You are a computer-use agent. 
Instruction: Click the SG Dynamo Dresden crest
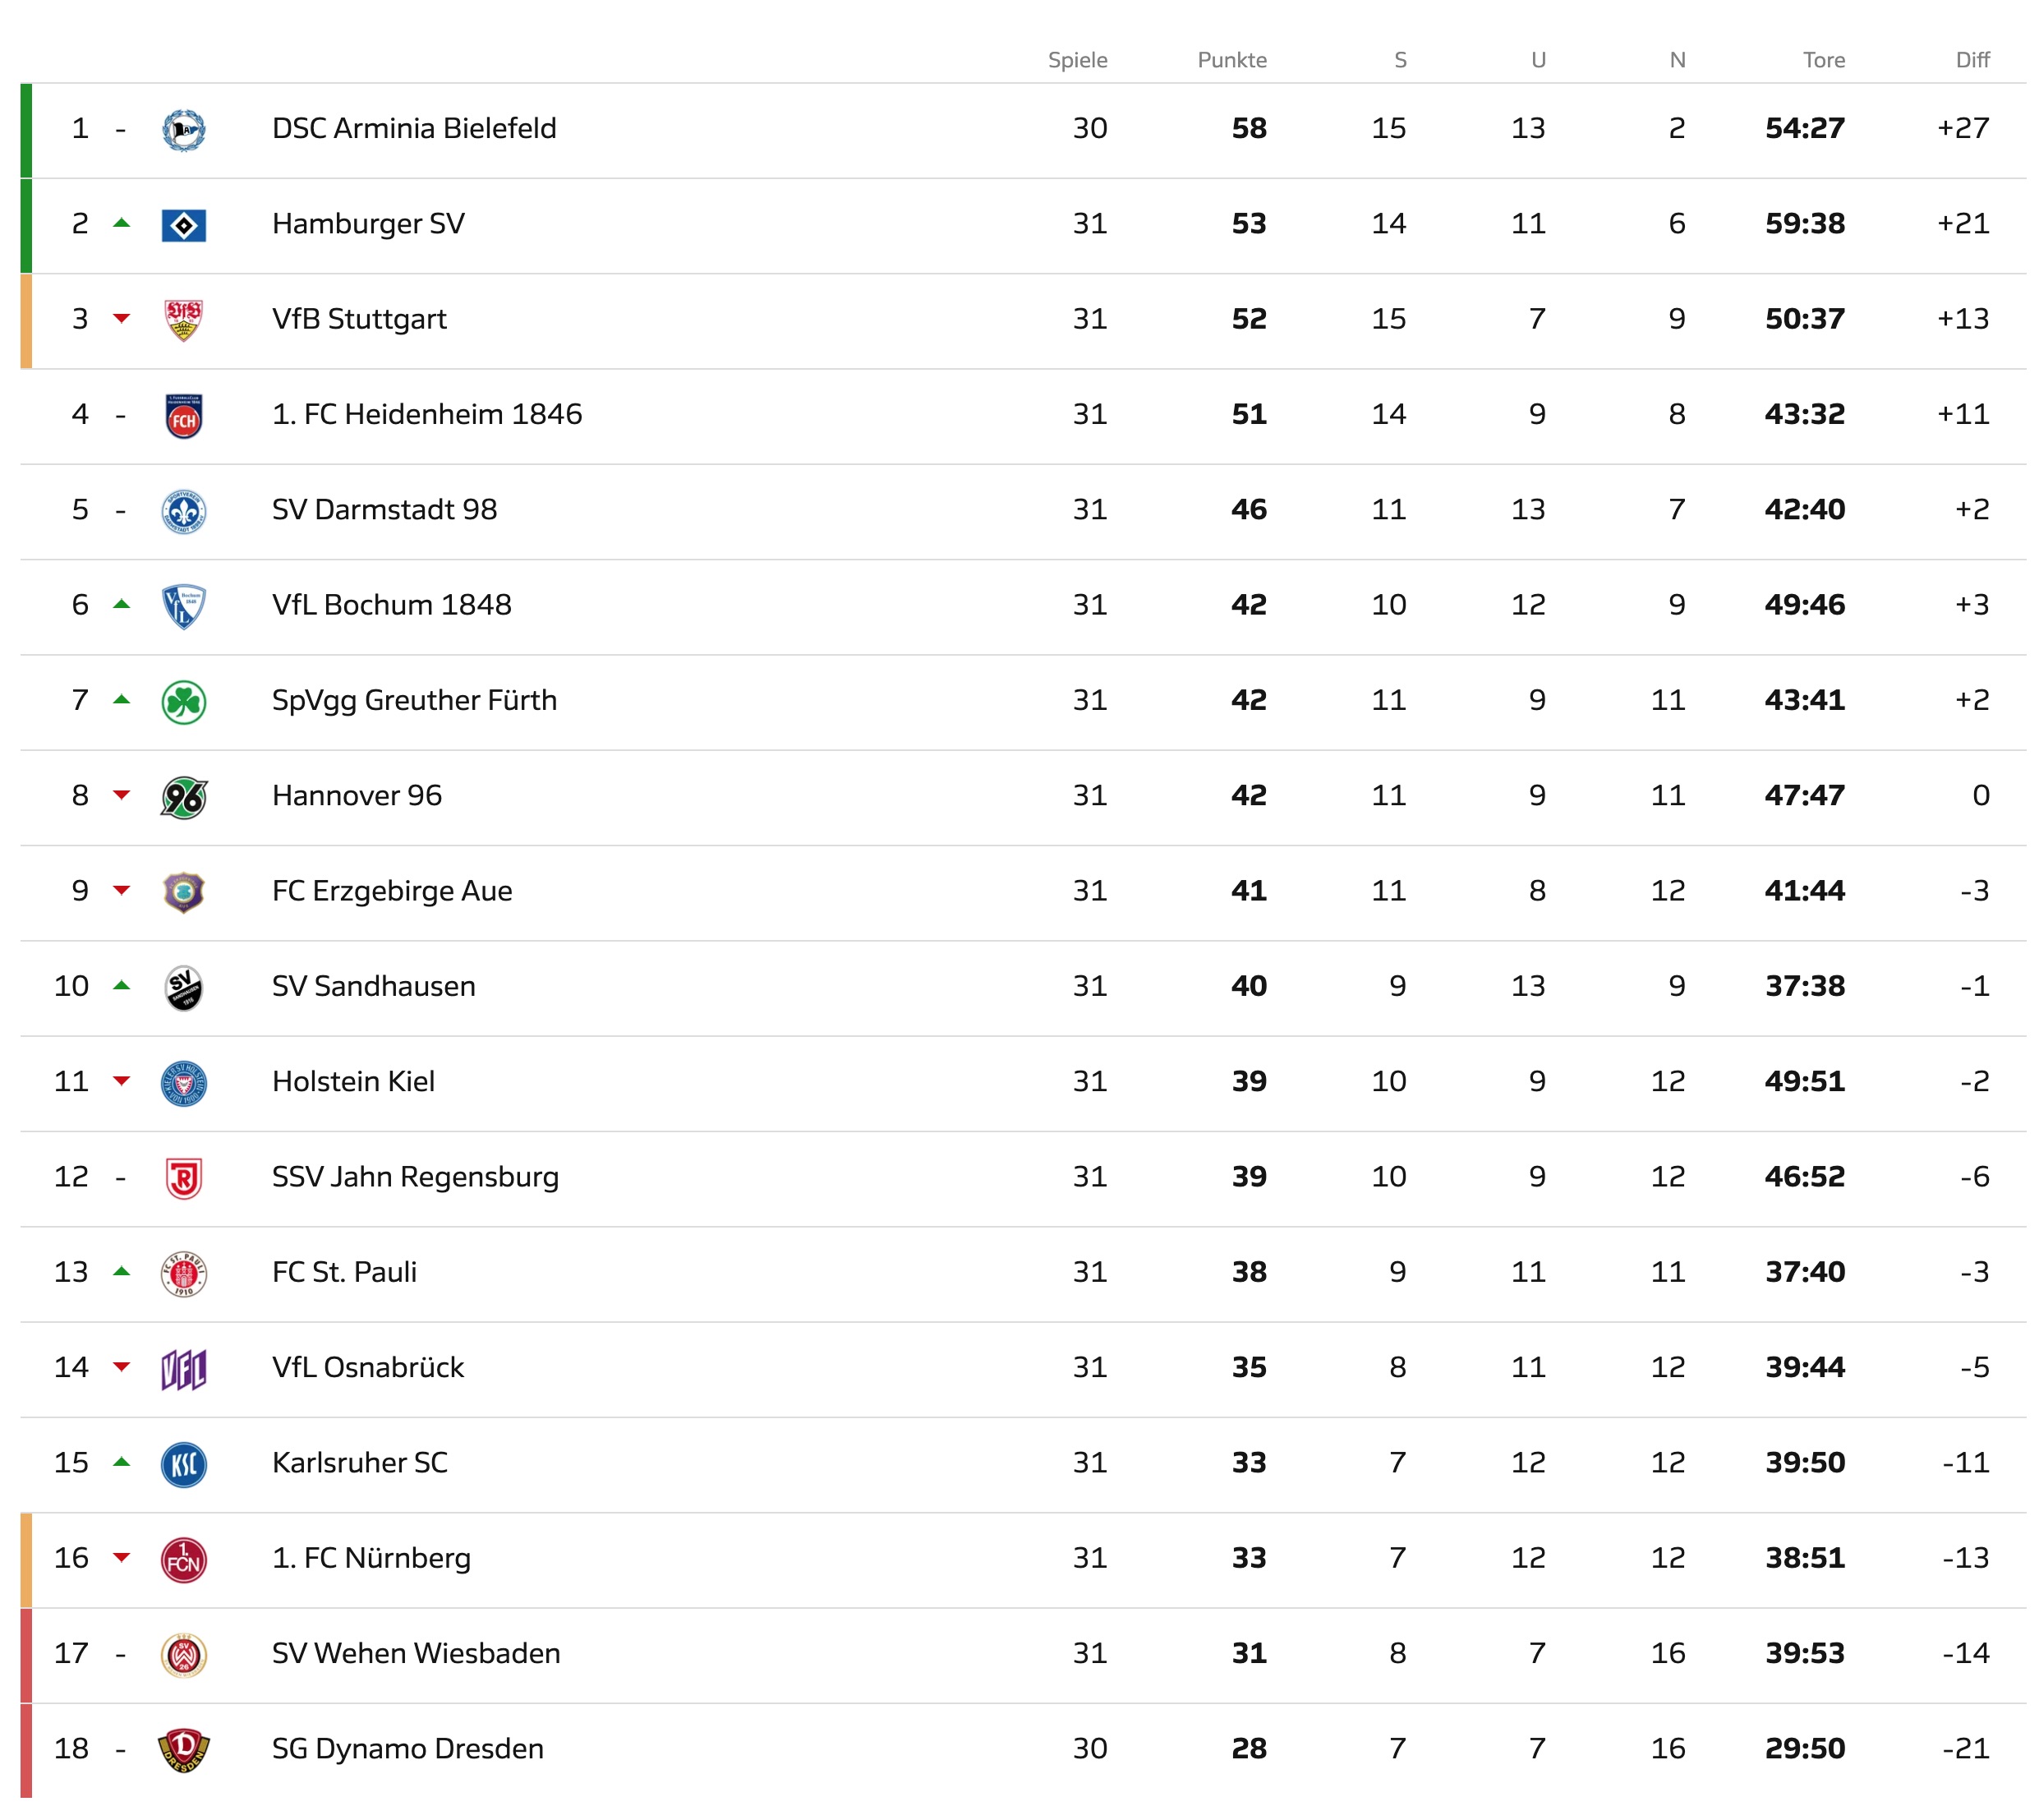pyautogui.click(x=184, y=1750)
